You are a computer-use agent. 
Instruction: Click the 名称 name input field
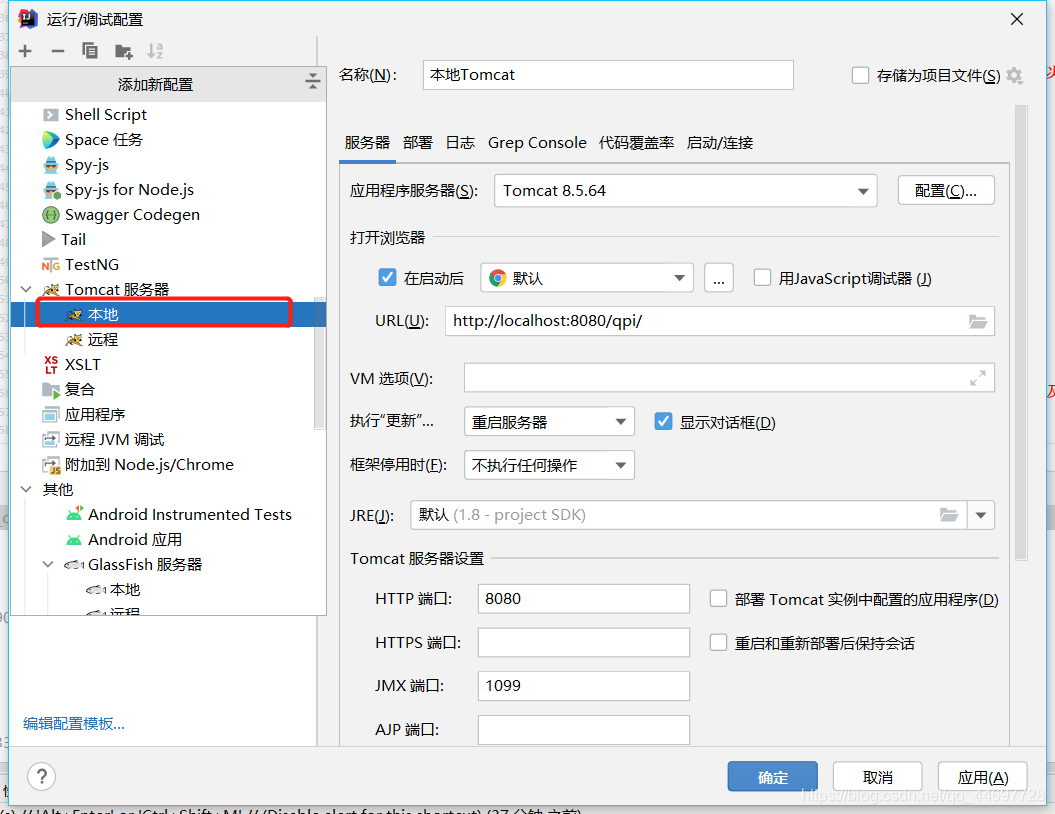[608, 75]
